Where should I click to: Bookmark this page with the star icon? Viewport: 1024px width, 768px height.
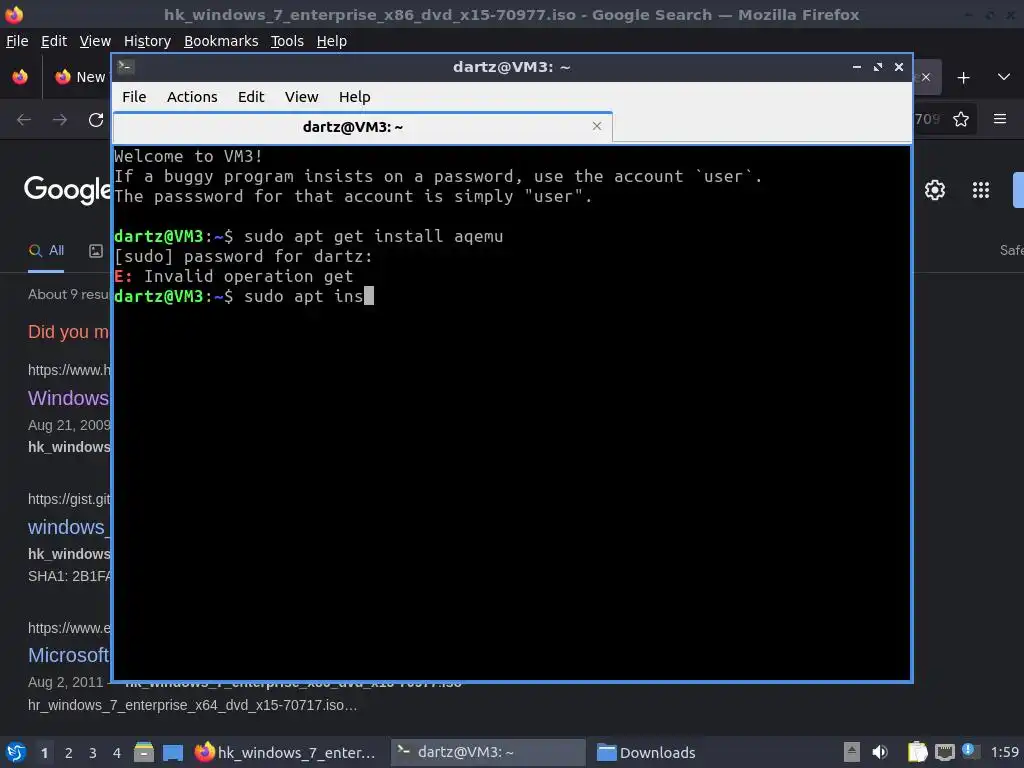[961, 119]
